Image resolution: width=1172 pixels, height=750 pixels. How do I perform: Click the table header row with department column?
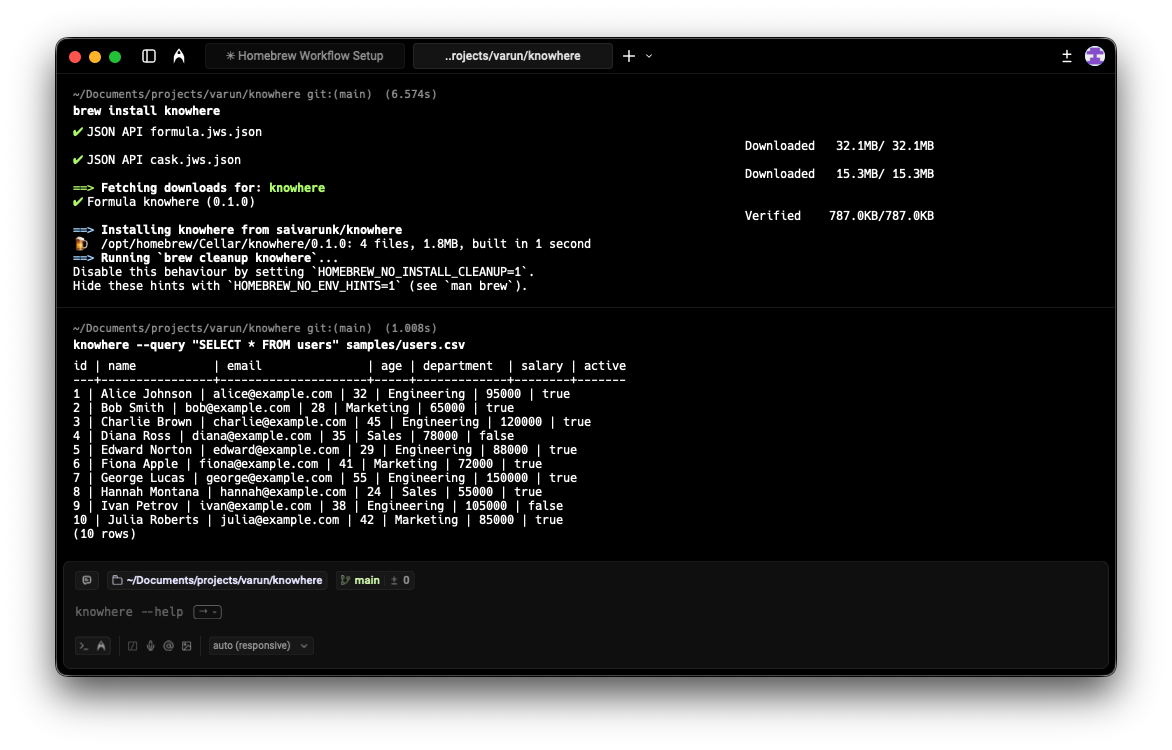[x=349, y=366]
